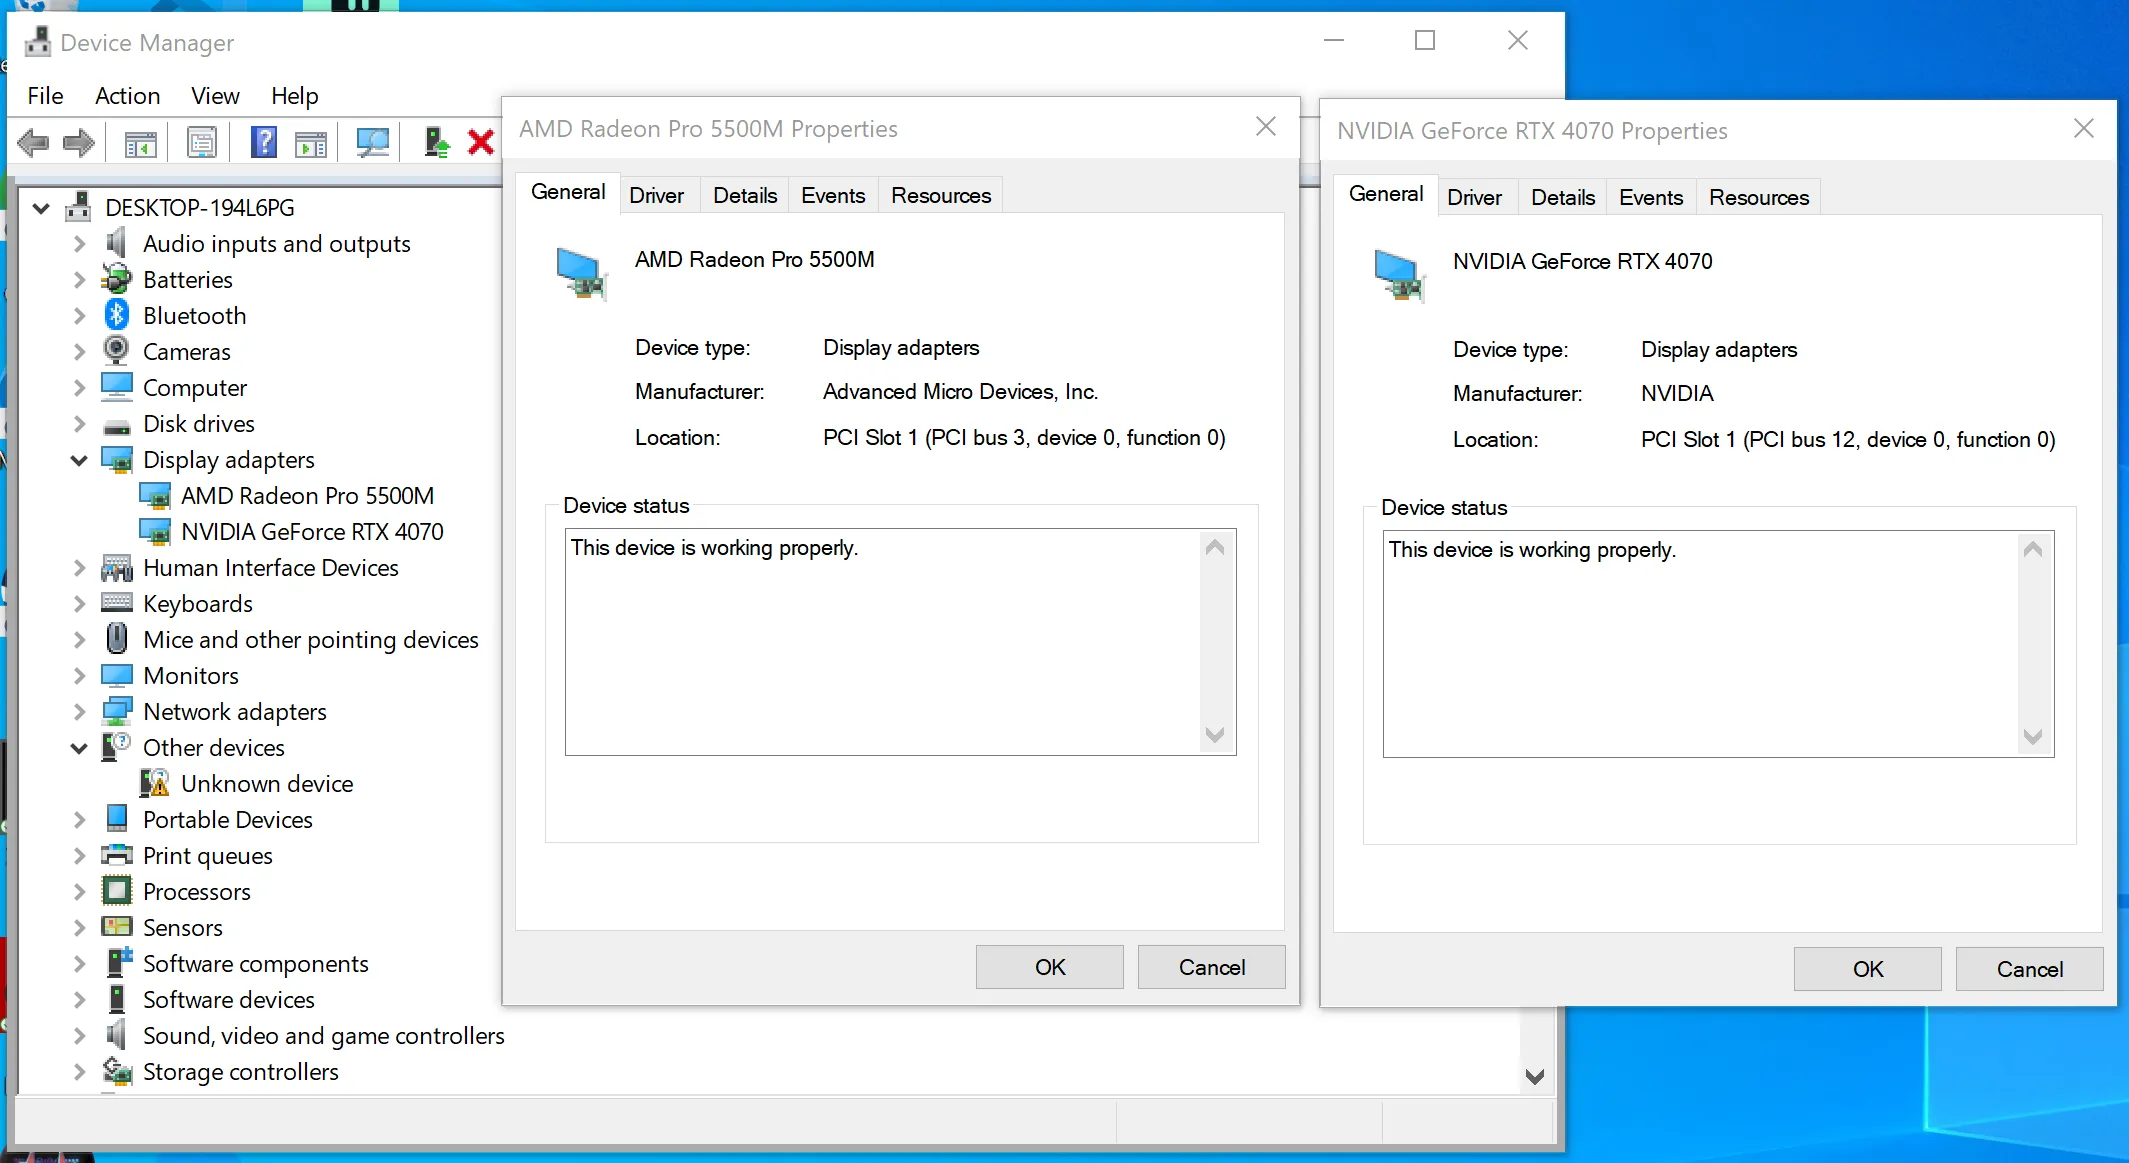
Task: Select AMD Radeon Pro 5500M in device tree
Action: (307, 496)
